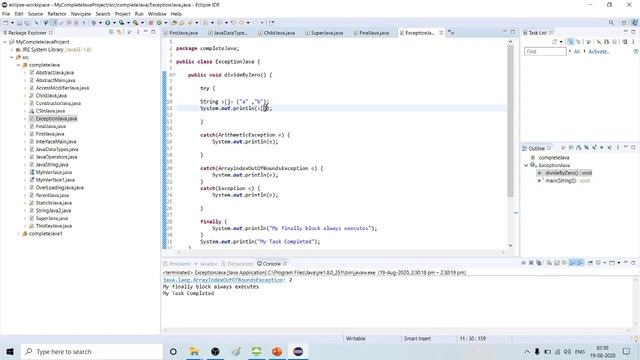640x360 pixels.
Task: Click the Find field in Task List
Action: coord(545,52)
